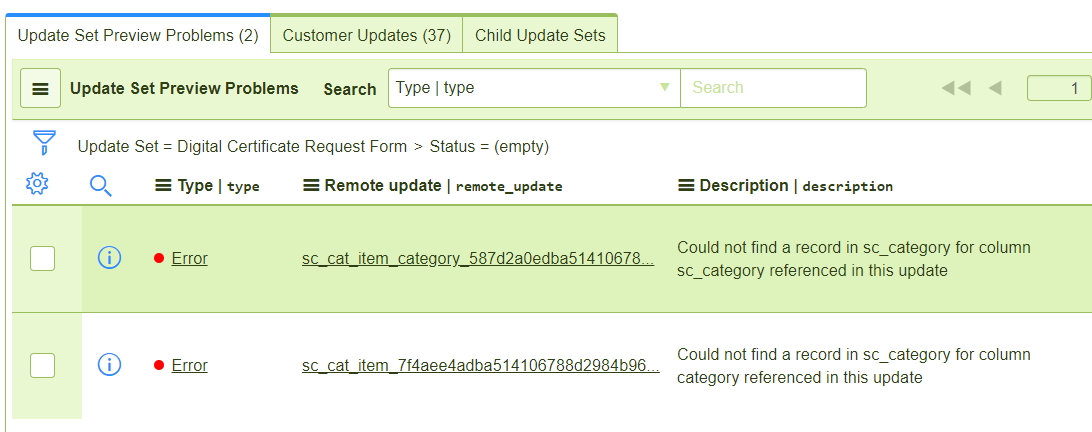
Task: Open Description column header menu icon
Action: [x=686, y=186]
